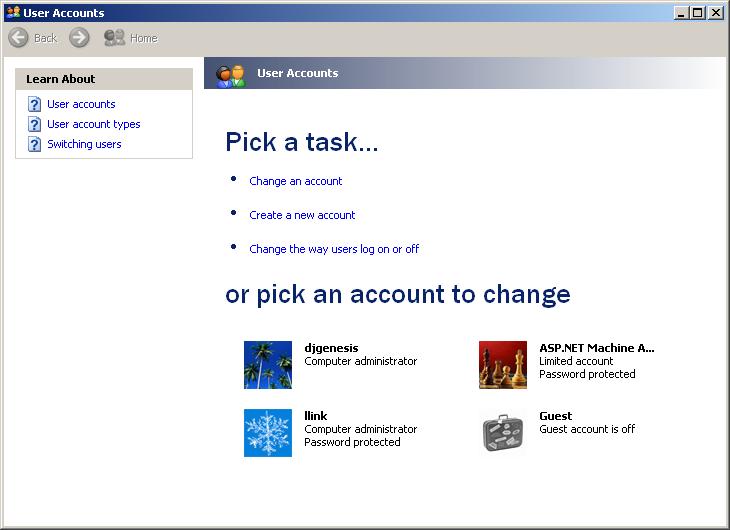730x530 pixels.
Task: Choose Change an account task
Action: coord(296,181)
